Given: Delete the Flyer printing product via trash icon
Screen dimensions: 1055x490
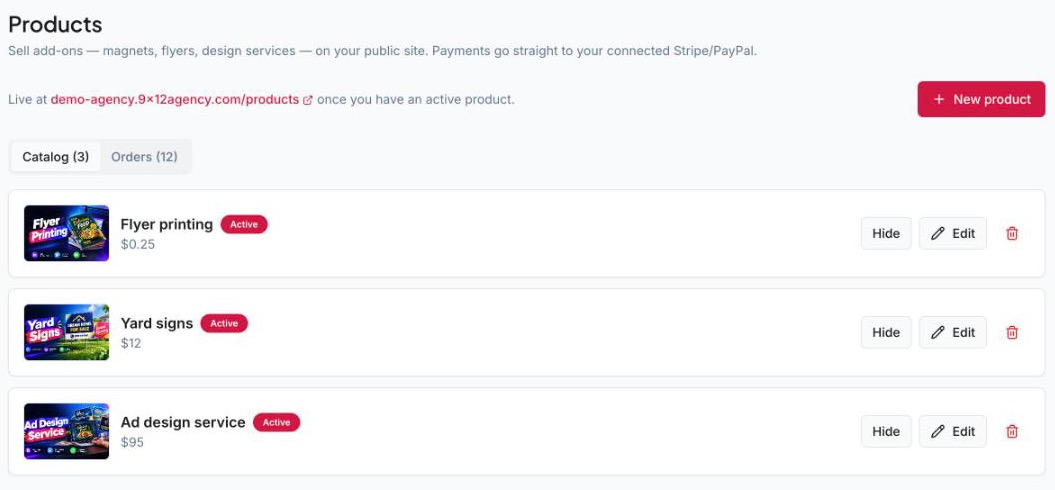Looking at the screenshot, I should 1011,234.
